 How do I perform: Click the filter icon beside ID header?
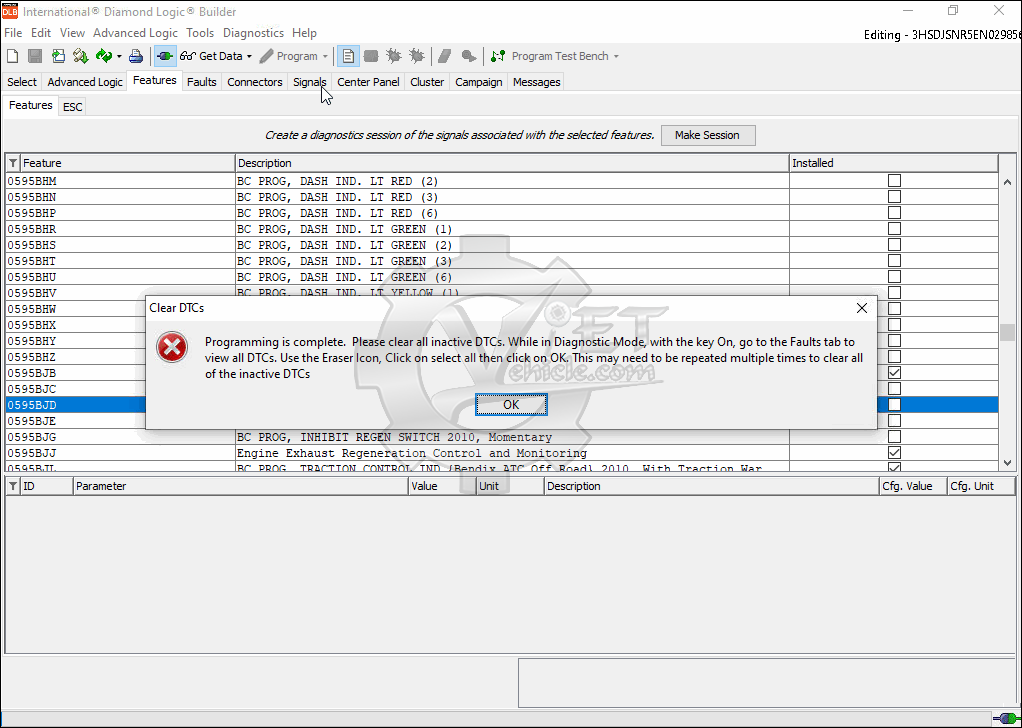pos(13,486)
